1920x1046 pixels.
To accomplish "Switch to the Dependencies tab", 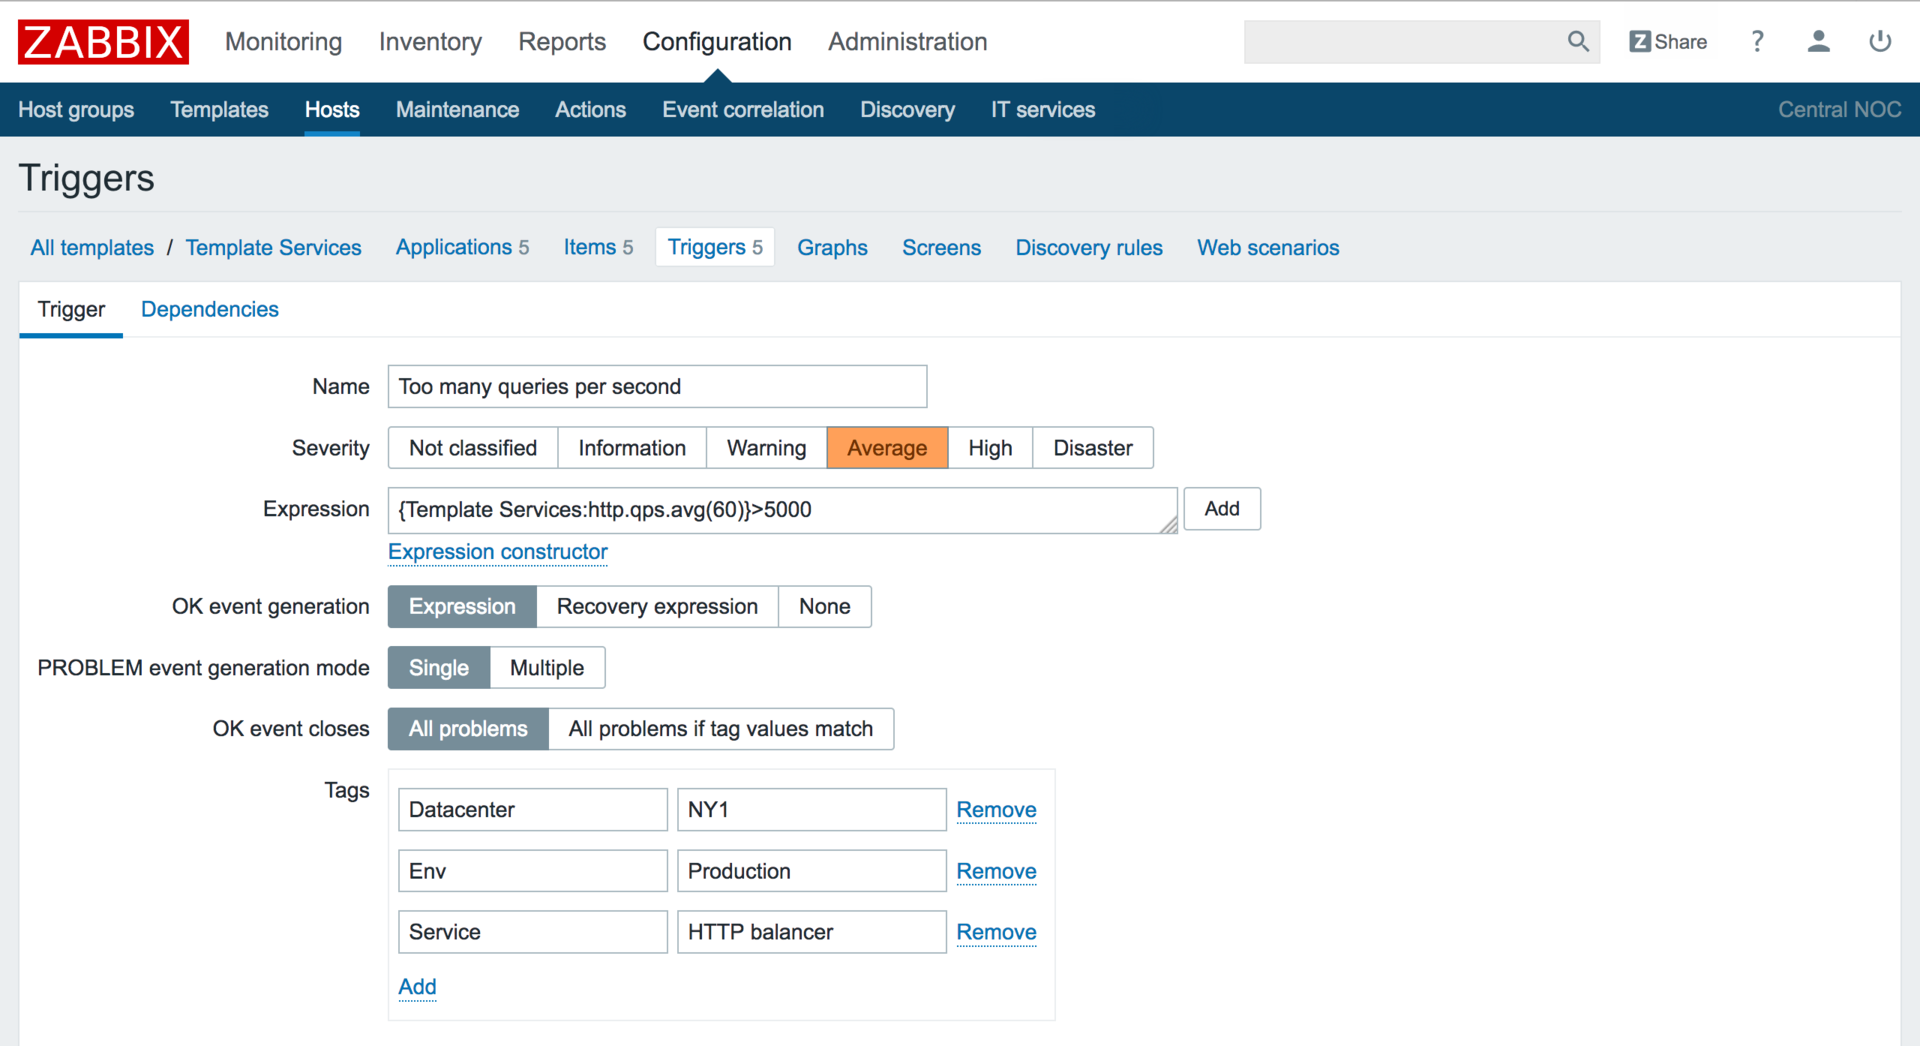I will (x=209, y=310).
